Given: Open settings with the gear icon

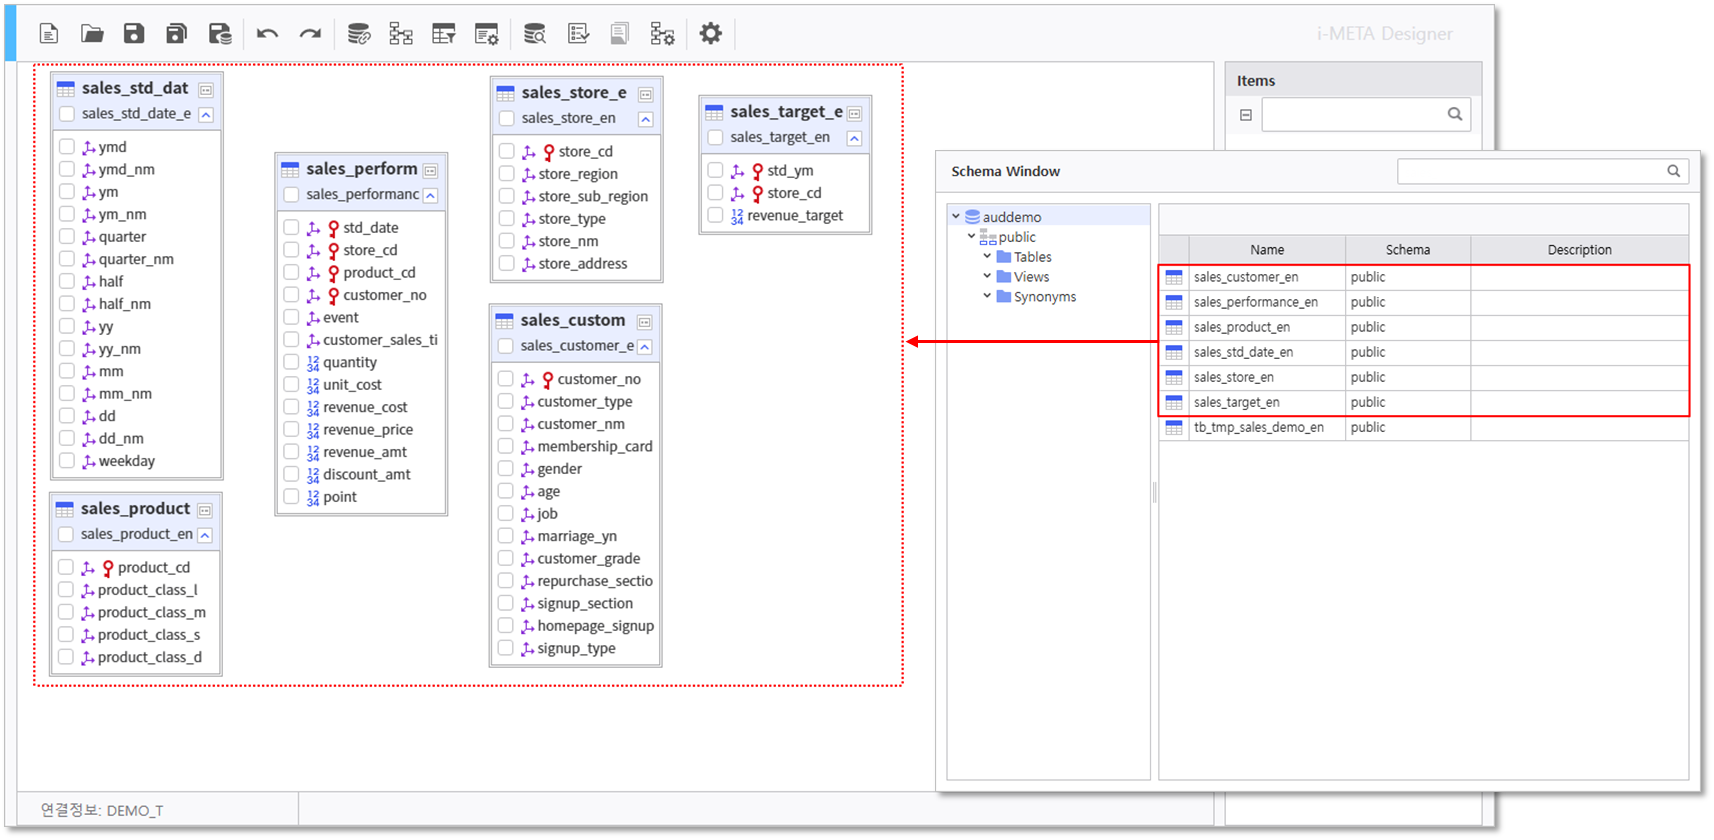Looking at the screenshot, I should (x=710, y=34).
